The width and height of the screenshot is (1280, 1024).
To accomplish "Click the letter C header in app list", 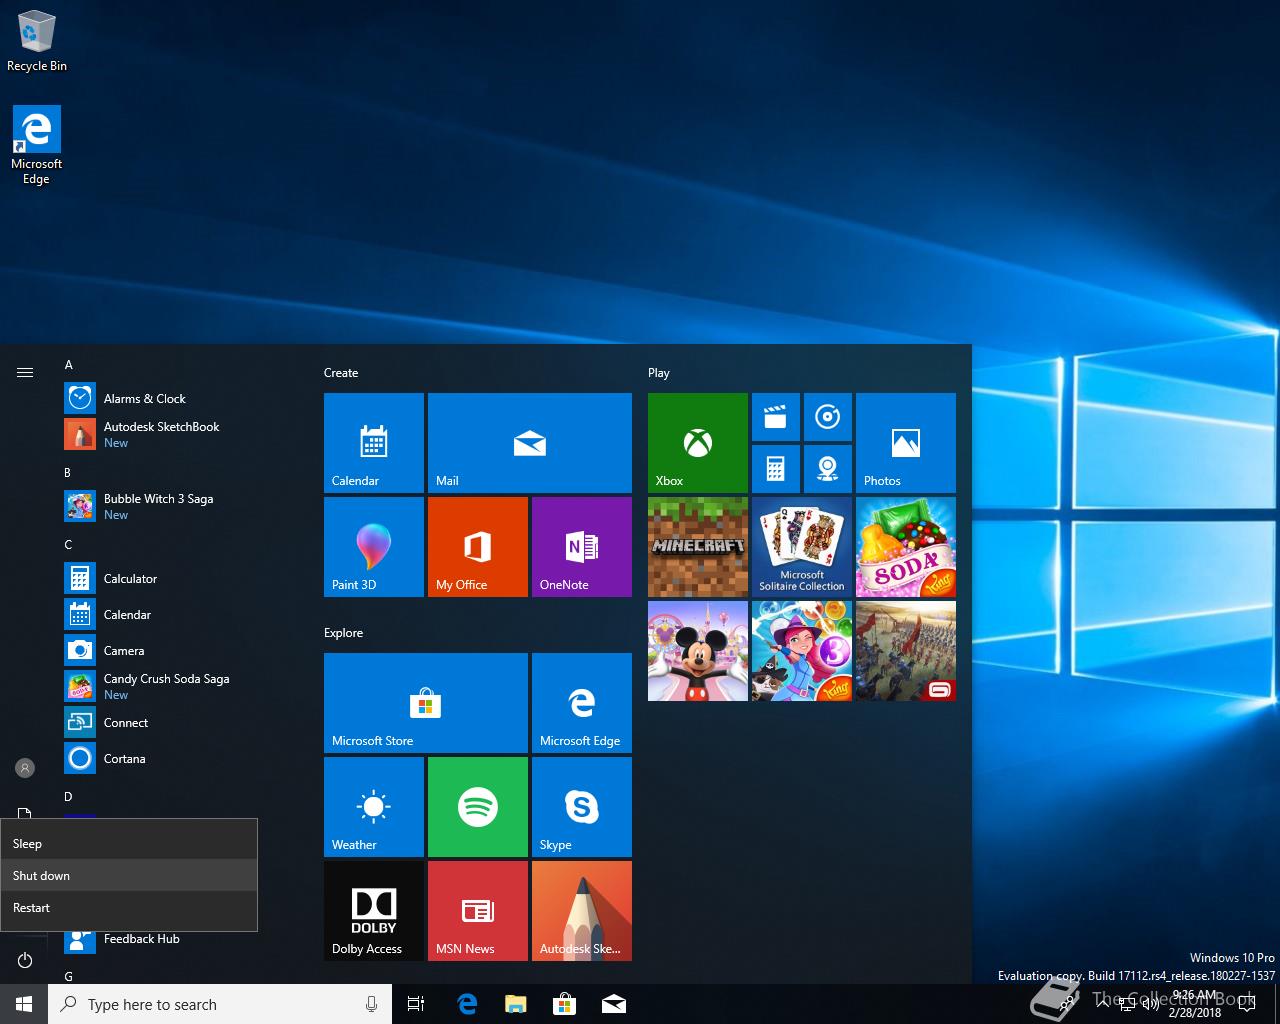I will (68, 545).
